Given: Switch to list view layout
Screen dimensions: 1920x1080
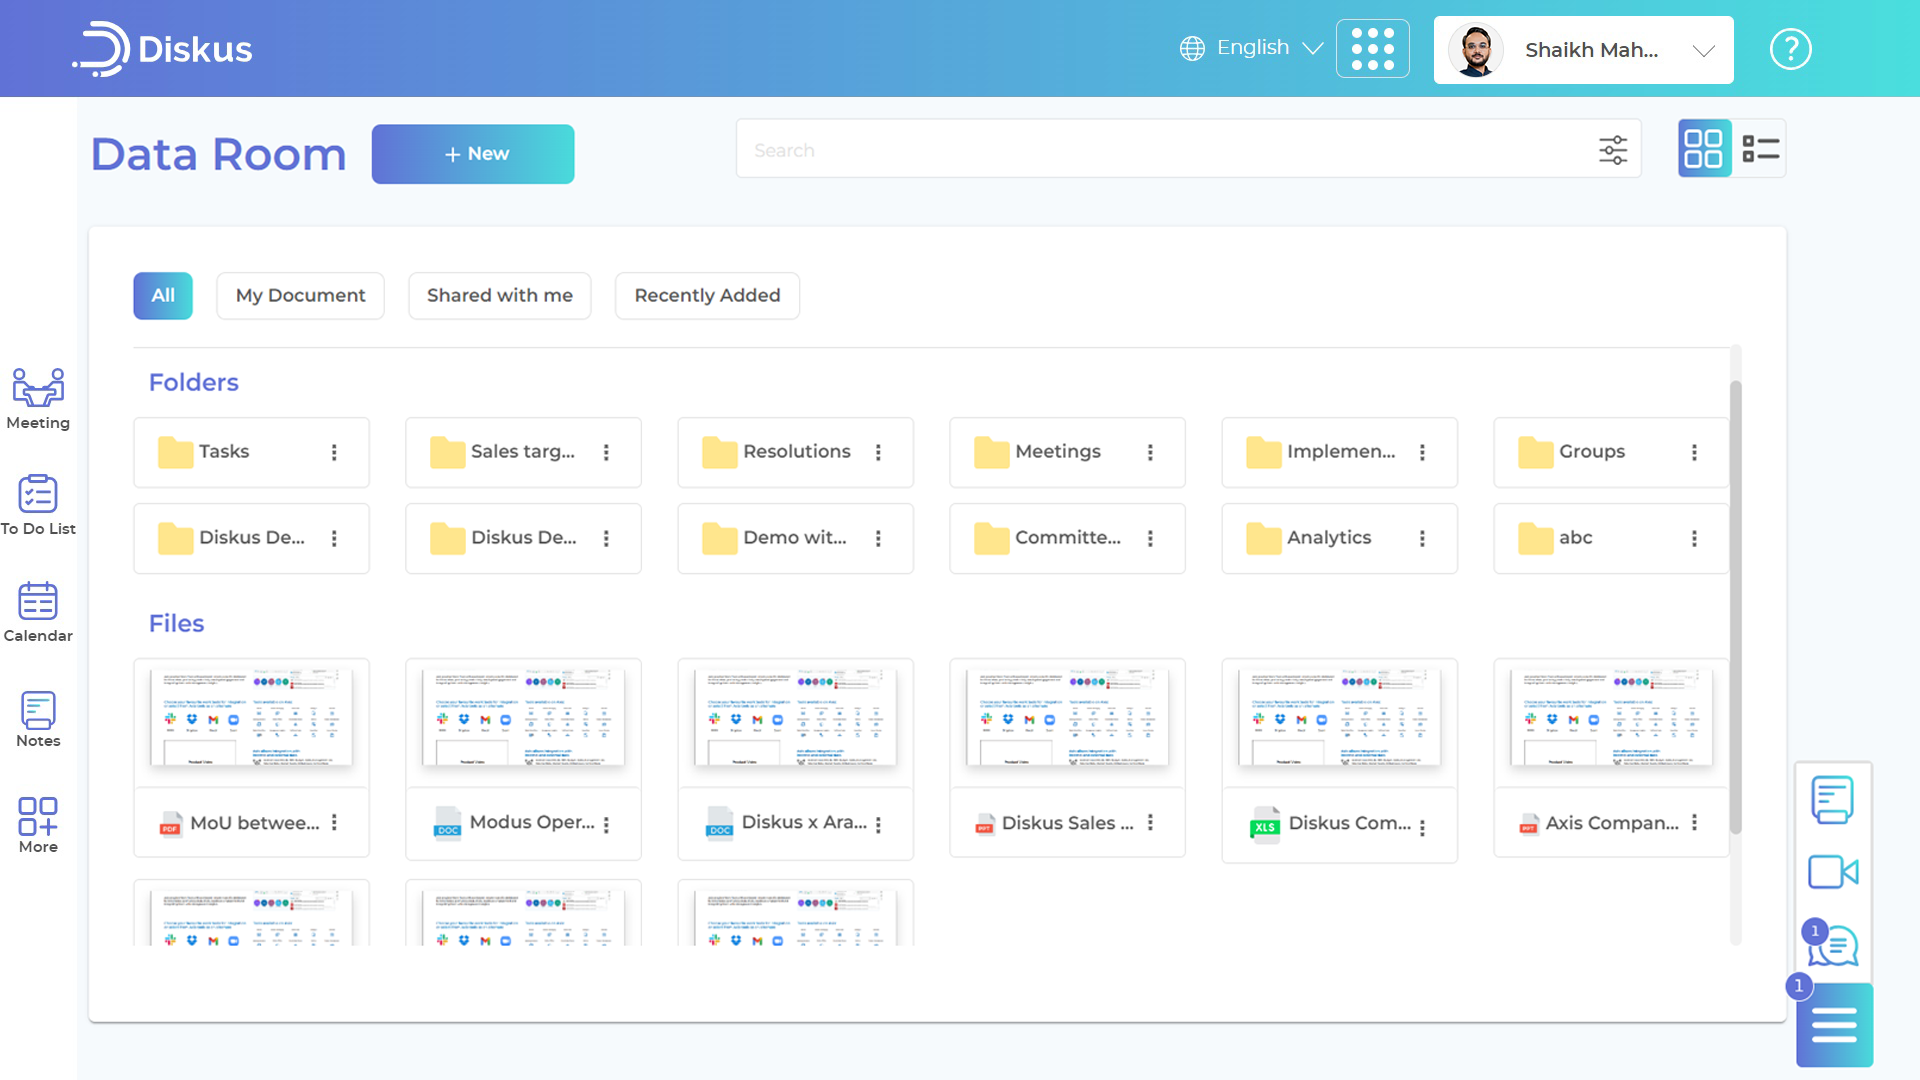Looking at the screenshot, I should pos(1760,149).
